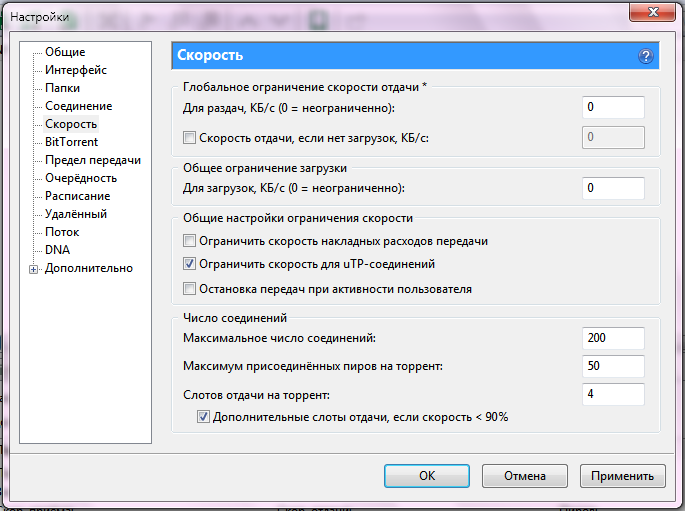Click the Глобальное ограничение скорости отдачи label
This screenshot has height=511, width=685.
click(304, 87)
